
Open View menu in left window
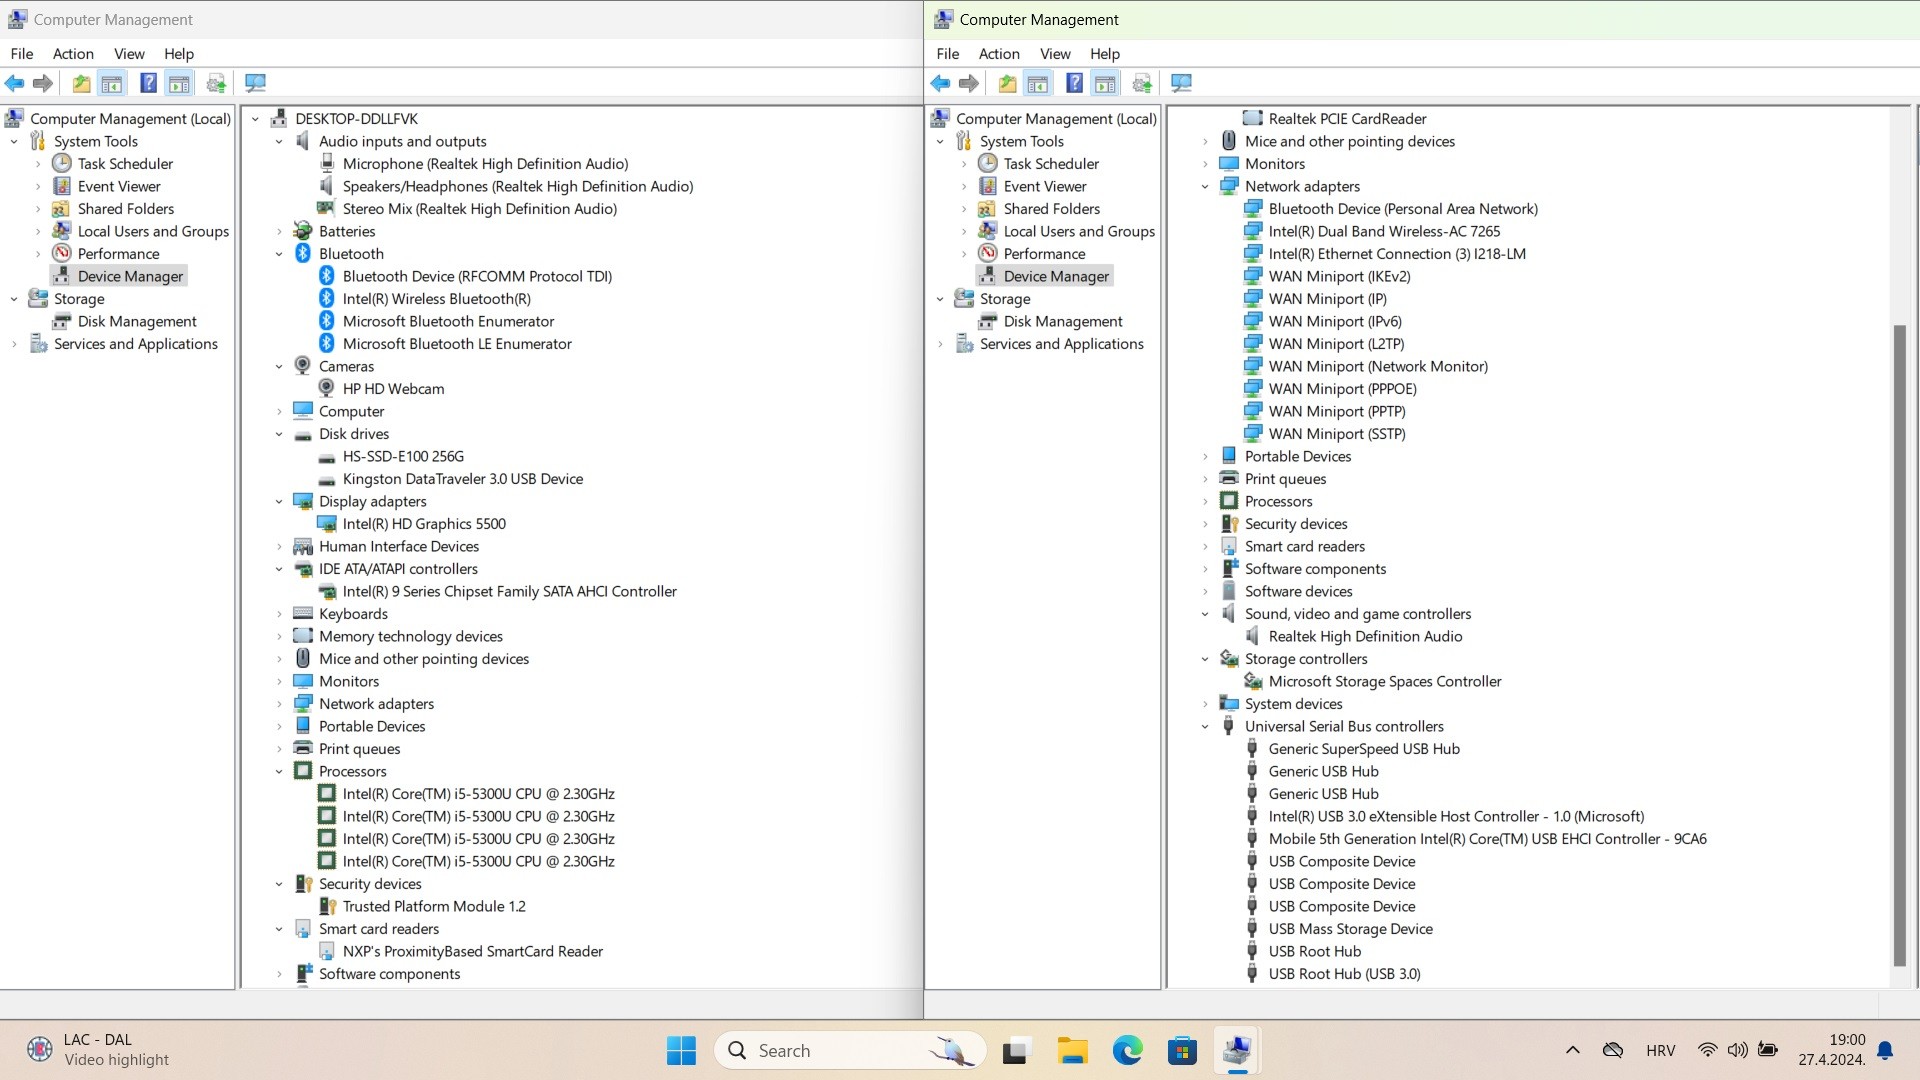coord(129,54)
